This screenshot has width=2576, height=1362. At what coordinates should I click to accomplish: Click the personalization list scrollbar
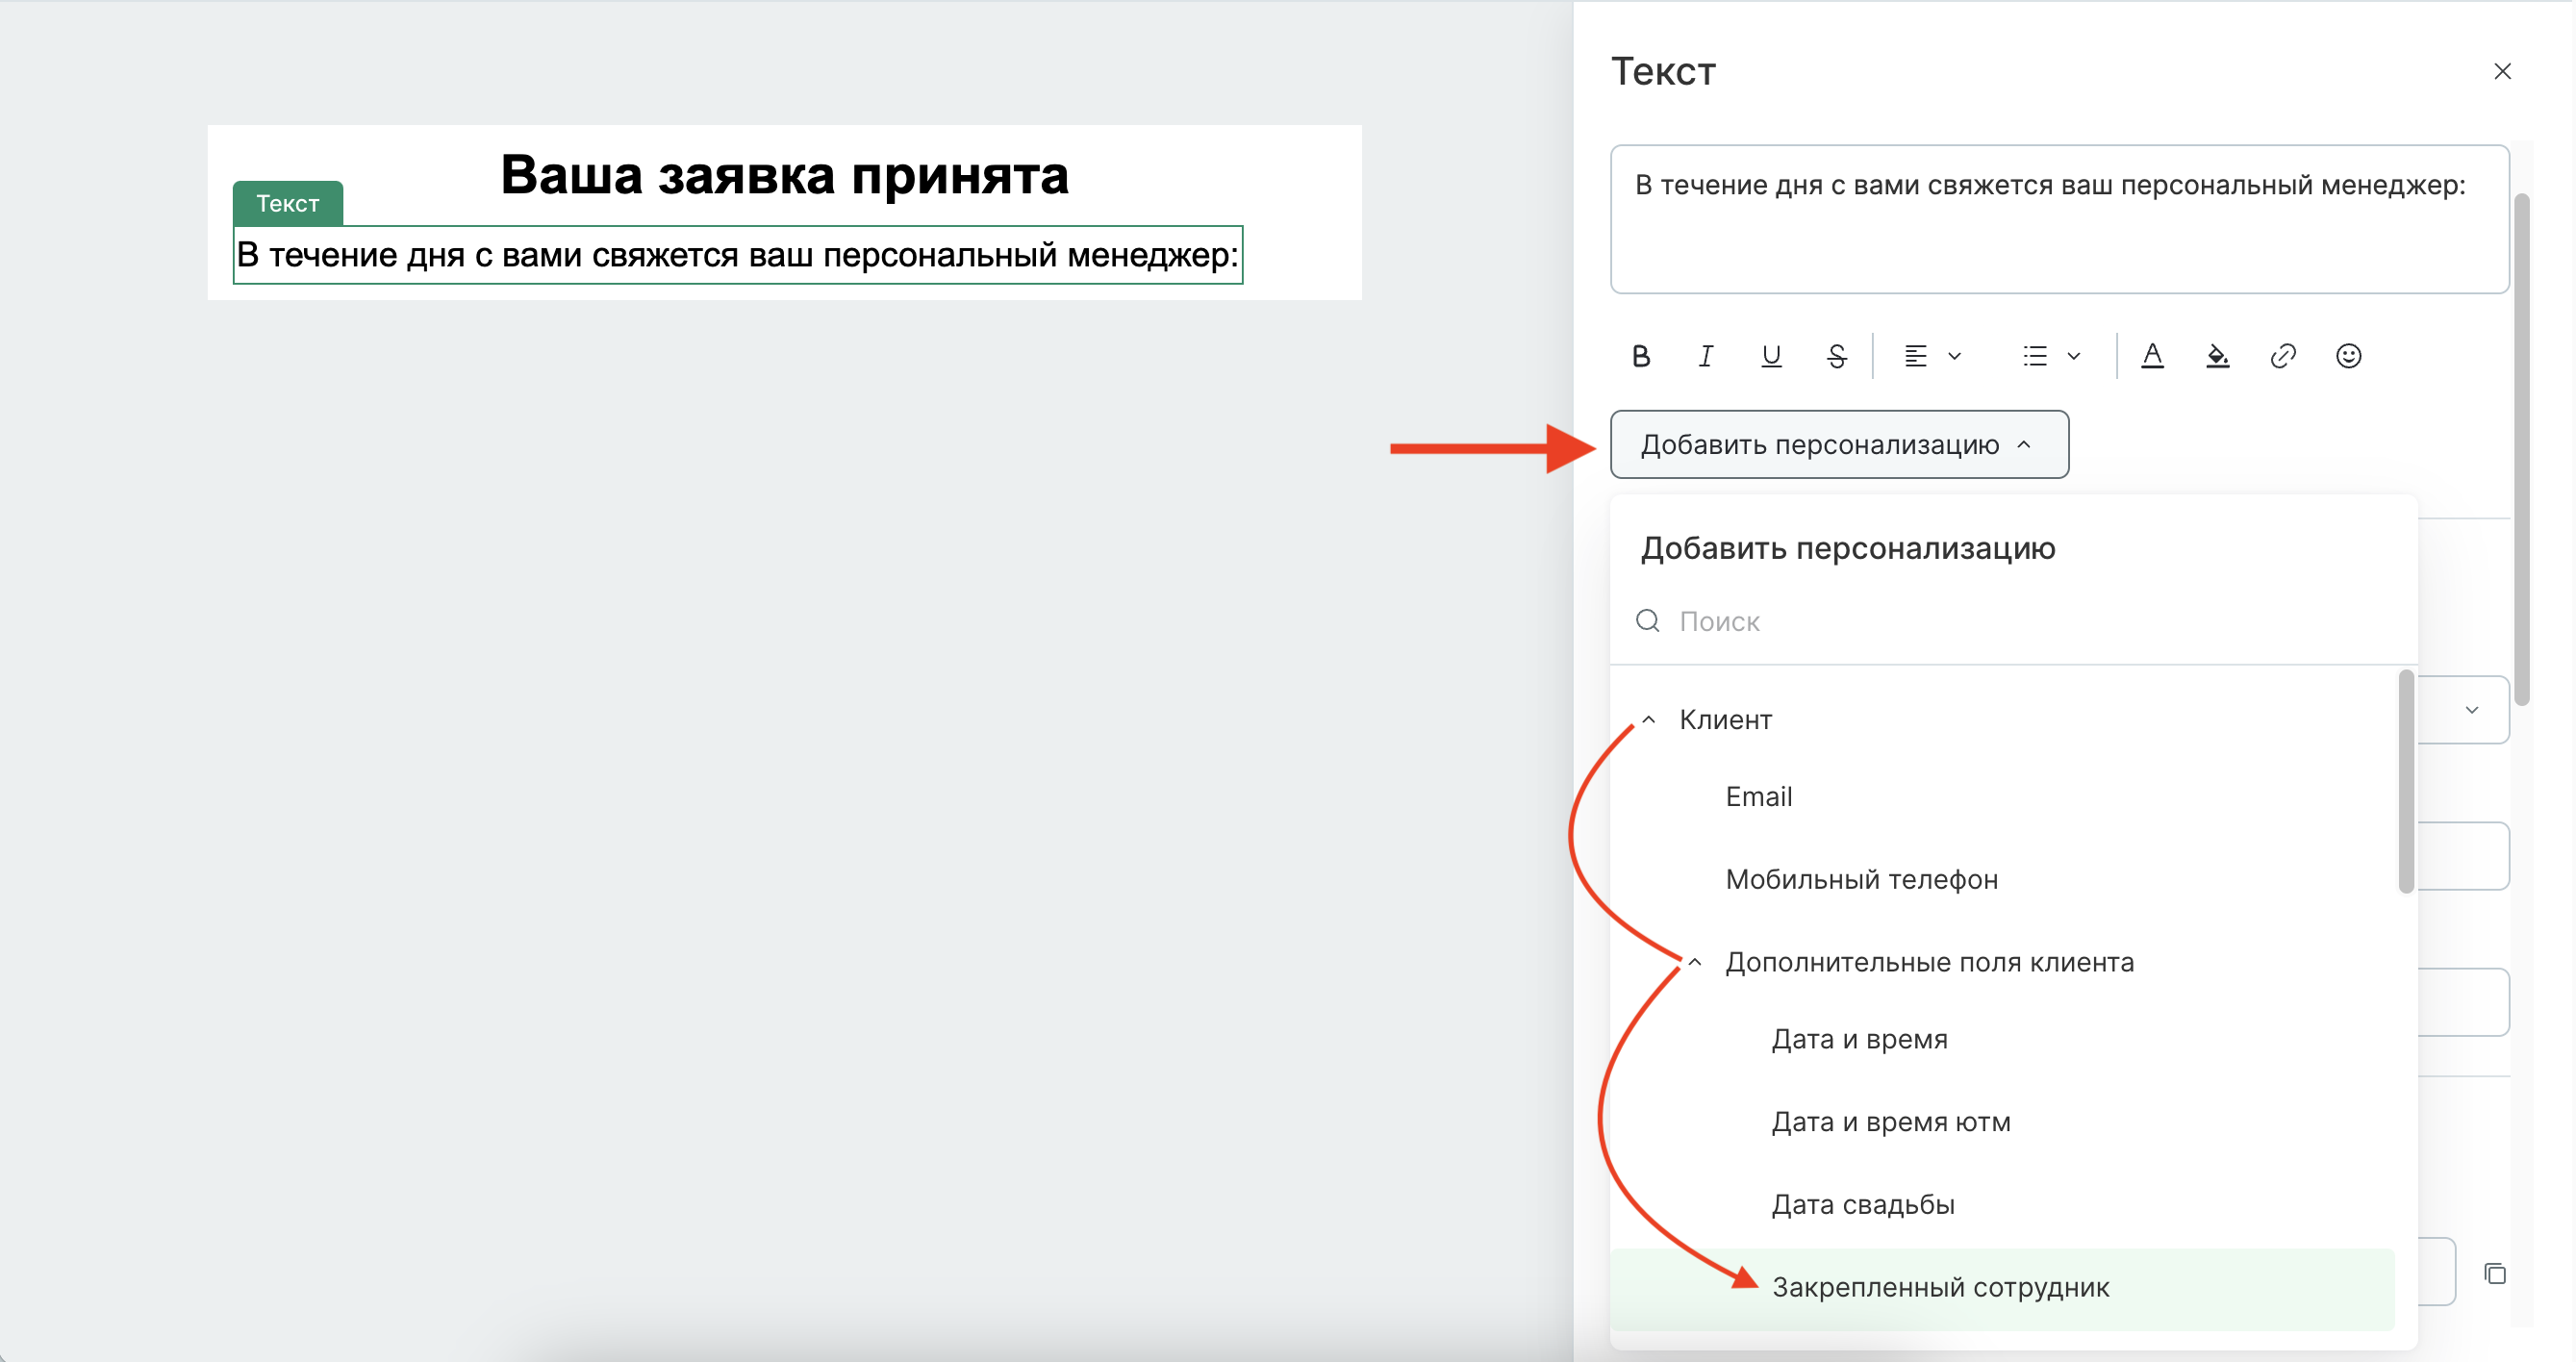(x=2406, y=782)
